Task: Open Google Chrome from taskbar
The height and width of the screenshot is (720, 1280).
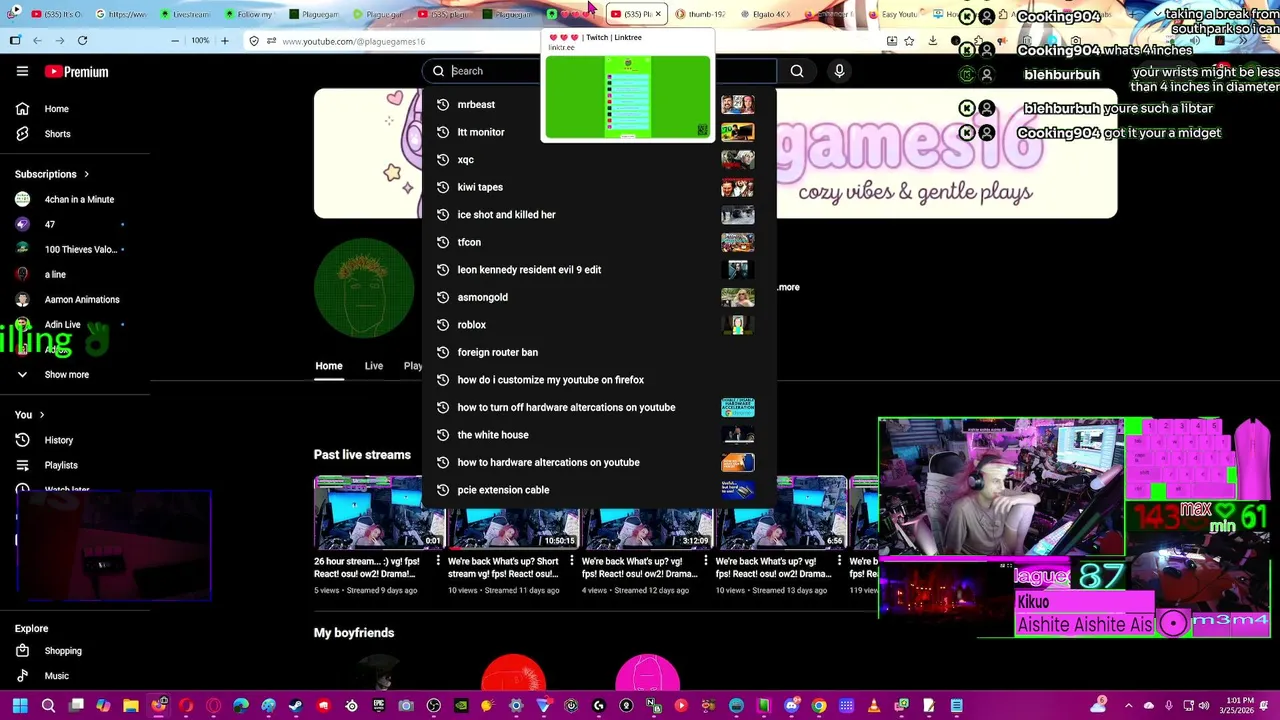Action: click(819, 706)
